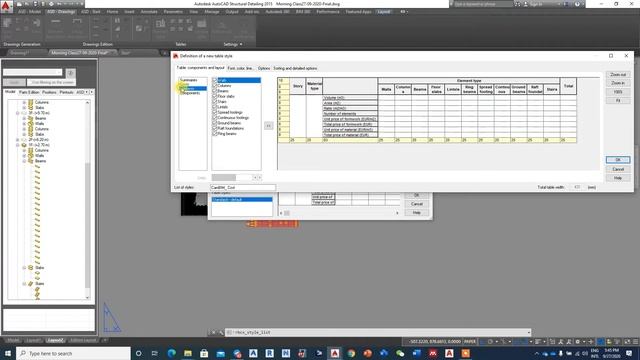Click the active AutoCAD taskbar icon

[x=335, y=353]
